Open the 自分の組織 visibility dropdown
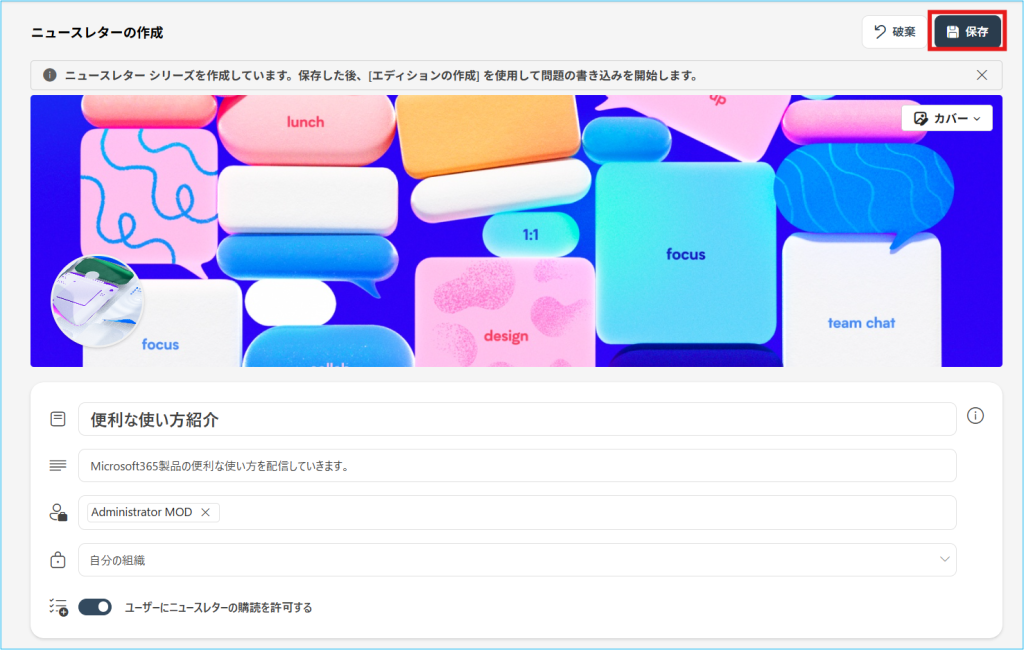Screen dimensions: 1024x650 516,560
